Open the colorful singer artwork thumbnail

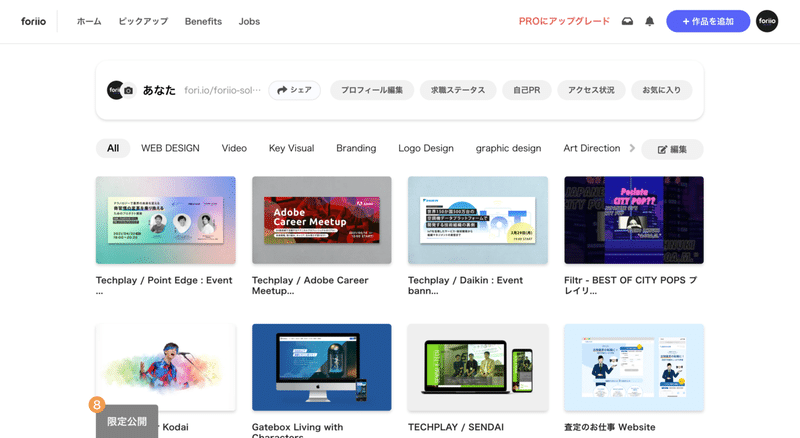pyautogui.click(x=166, y=367)
